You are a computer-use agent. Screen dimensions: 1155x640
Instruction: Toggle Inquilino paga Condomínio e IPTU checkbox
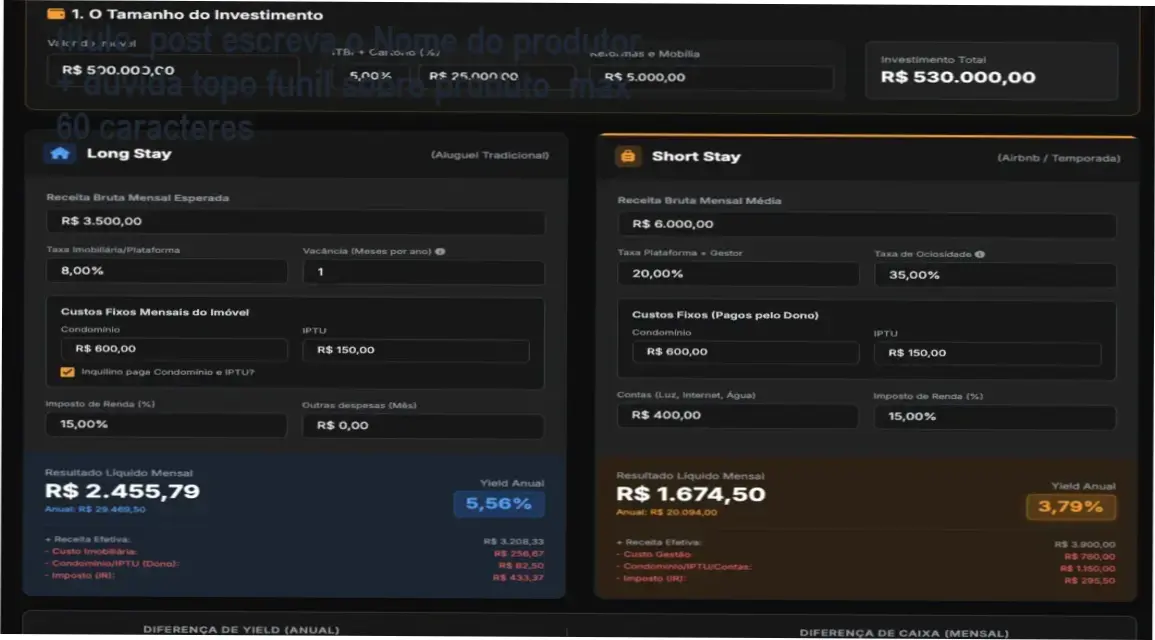pyautogui.click(x=67, y=372)
